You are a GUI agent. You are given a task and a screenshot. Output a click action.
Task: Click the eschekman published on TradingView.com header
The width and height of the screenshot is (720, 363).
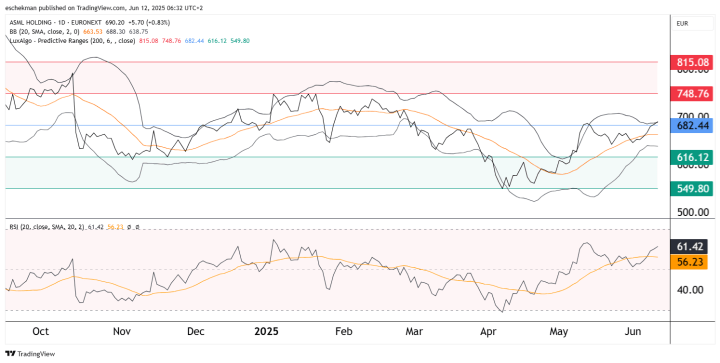click(x=104, y=8)
